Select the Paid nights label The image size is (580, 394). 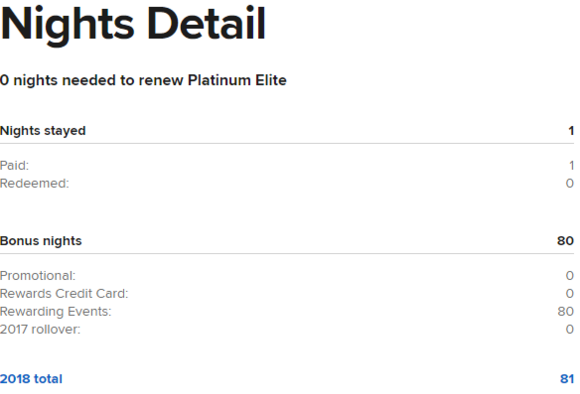[14, 165]
